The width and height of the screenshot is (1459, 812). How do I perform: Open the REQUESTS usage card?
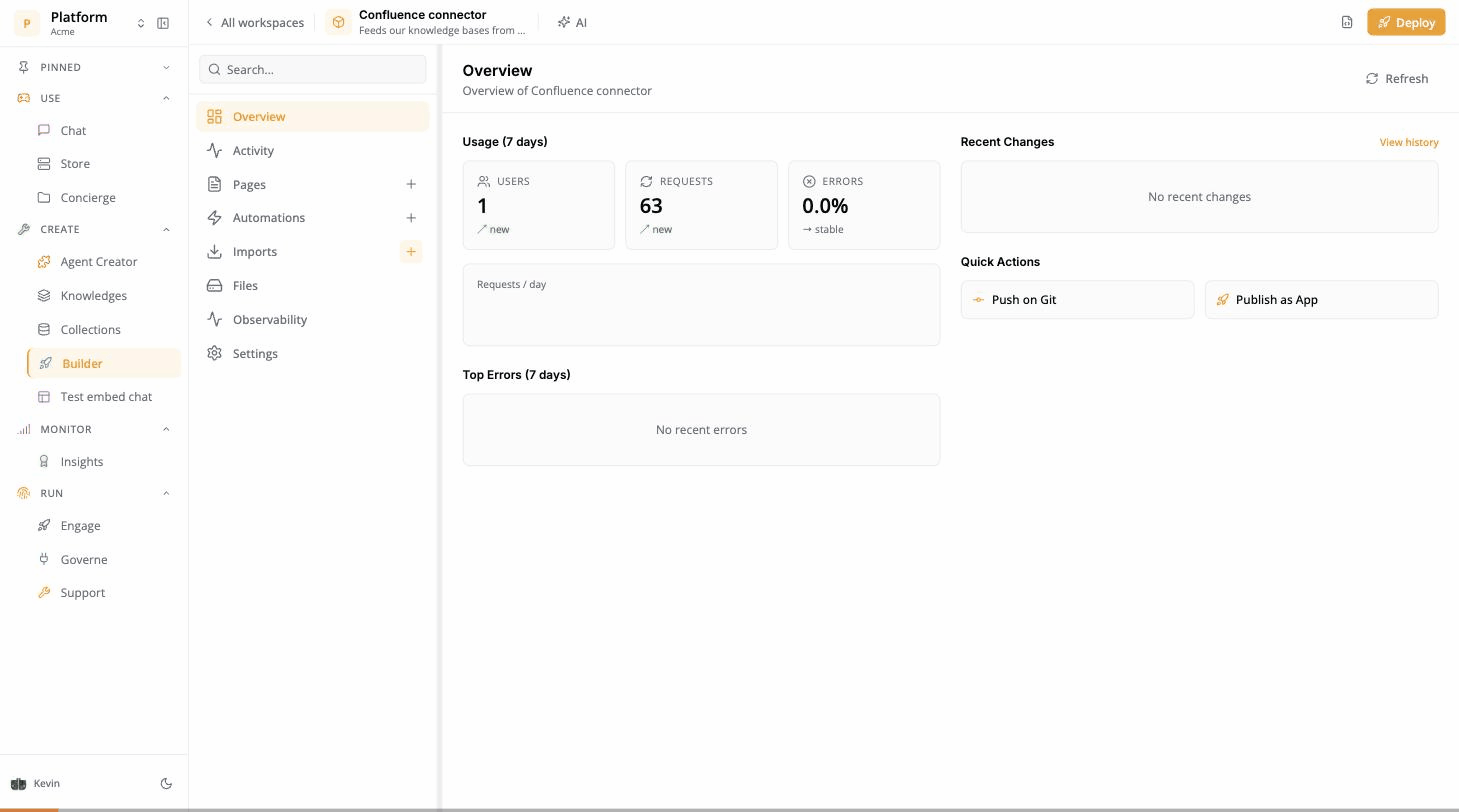click(701, 205)
